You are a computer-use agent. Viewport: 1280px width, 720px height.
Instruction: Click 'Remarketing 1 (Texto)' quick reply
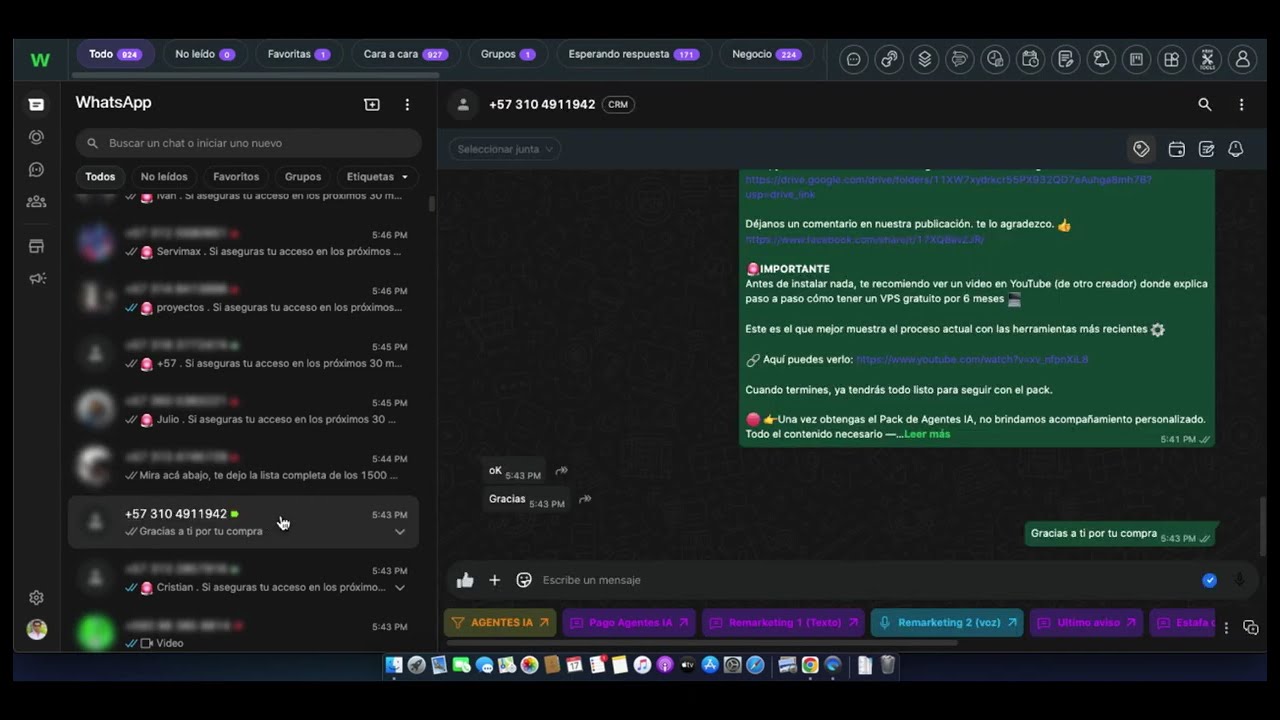(783, 622)
